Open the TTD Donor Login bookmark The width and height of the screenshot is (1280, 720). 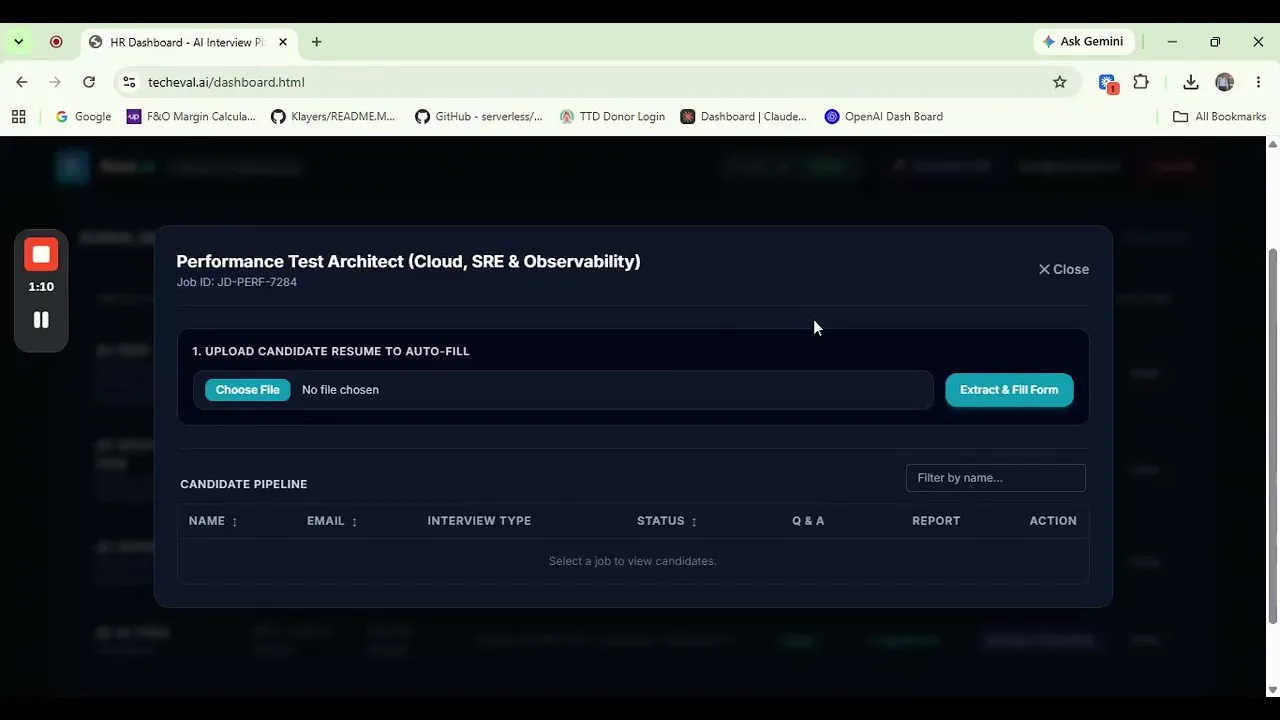pos(612,117)
